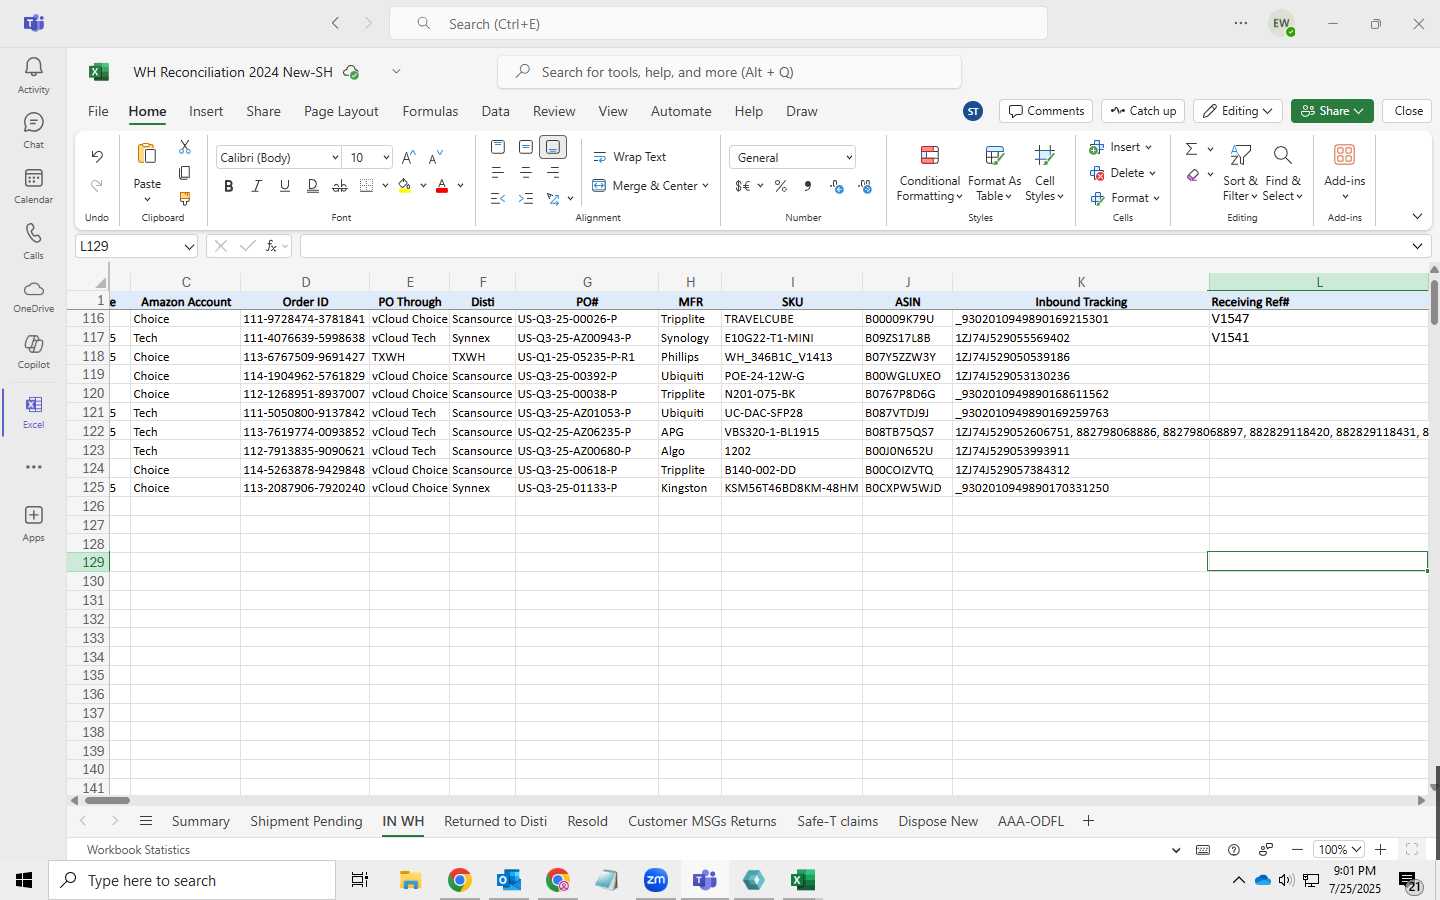Click the Undo icon
Image resolution: width=1440 pixels, height=900 pixels.
tap(97, 157)
